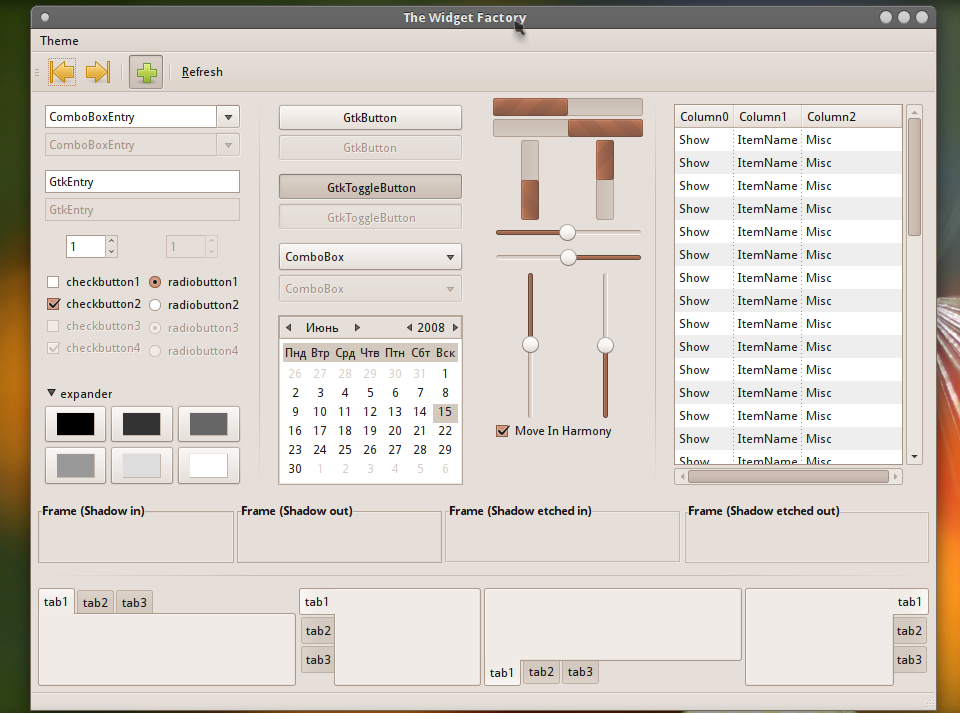Click the second horizontal slider knob
This screenshot has height=713, width=960.
[568, 258]
